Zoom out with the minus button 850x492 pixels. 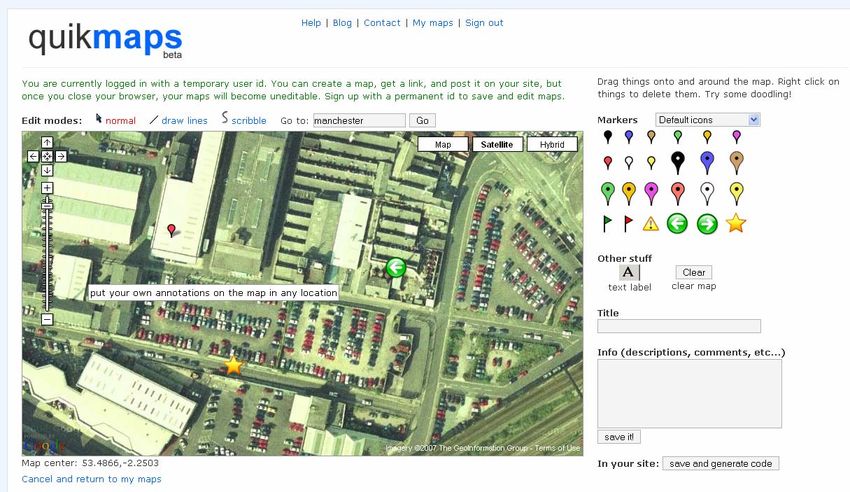click(47, 319)
